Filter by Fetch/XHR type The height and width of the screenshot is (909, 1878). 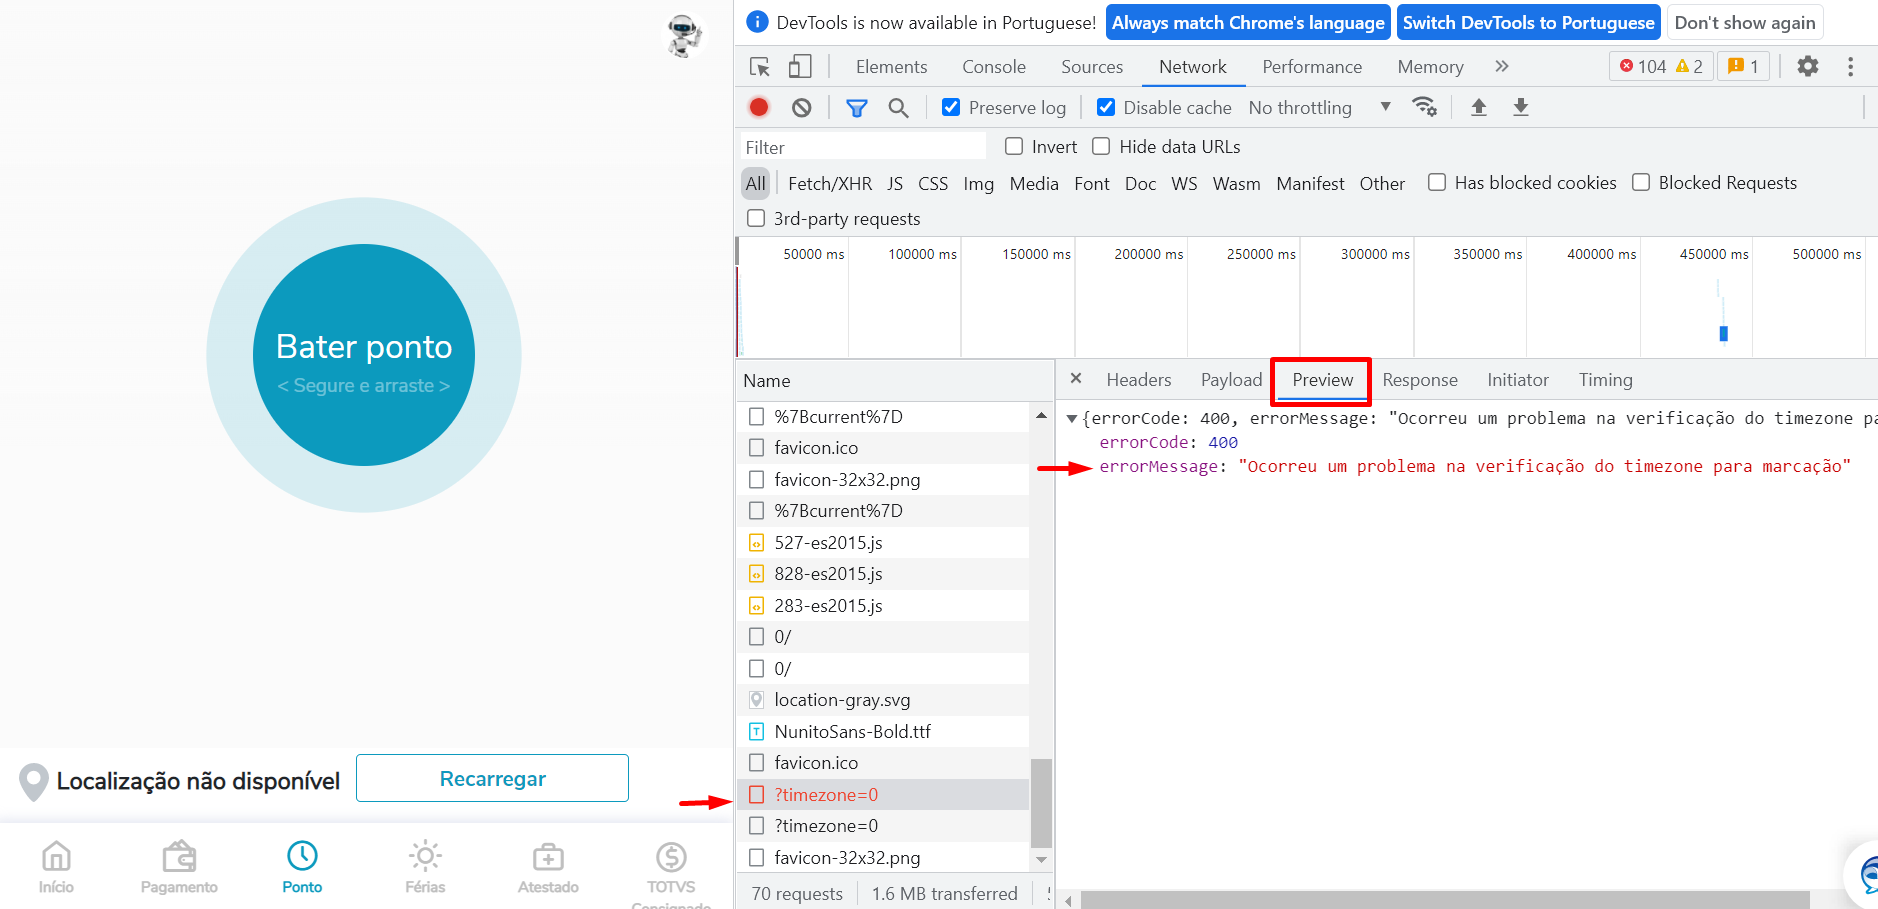pyautogui.click(x=830, y=183)
